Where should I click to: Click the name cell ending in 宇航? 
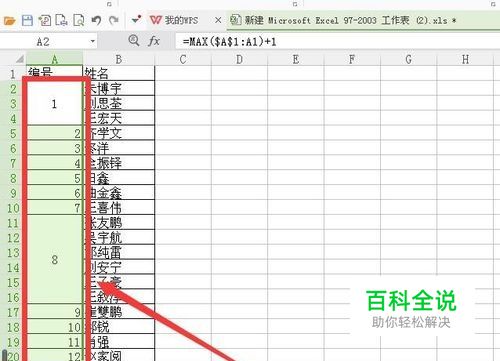click(x=119, y=237)
